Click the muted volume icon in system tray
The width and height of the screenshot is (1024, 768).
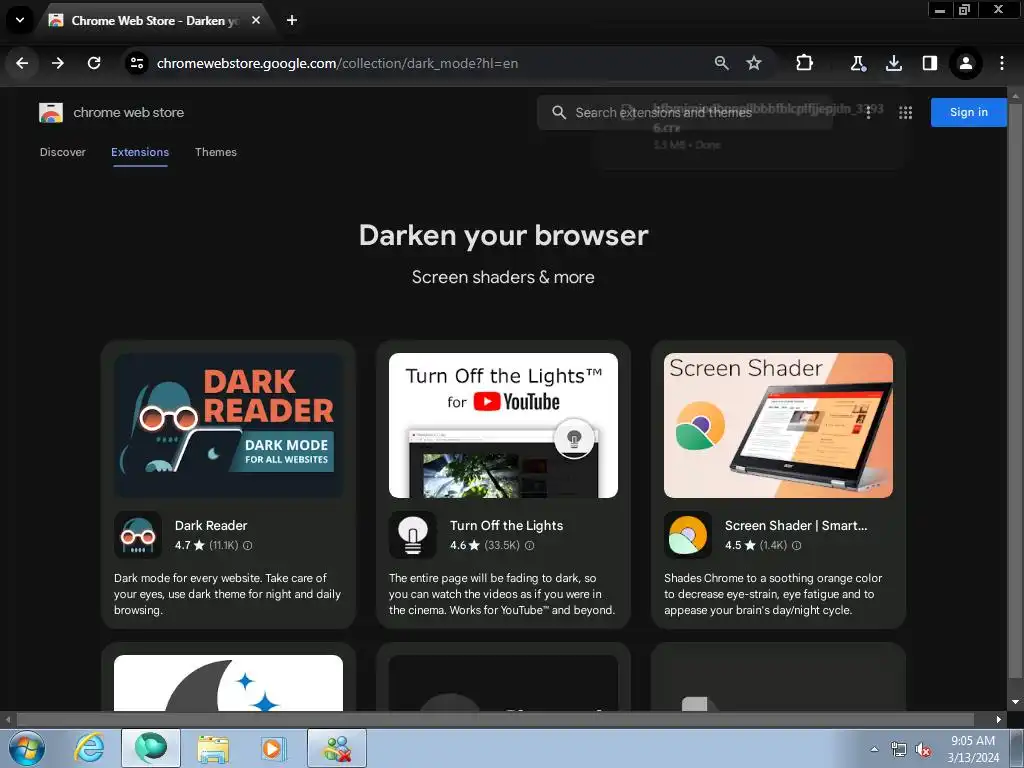coord(923,750)
